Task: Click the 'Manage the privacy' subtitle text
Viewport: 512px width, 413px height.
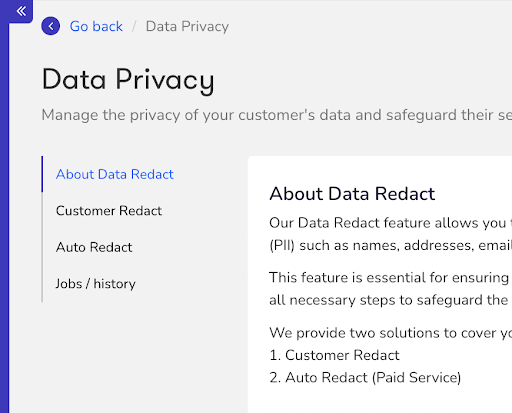Action: [x=277, y=115]
